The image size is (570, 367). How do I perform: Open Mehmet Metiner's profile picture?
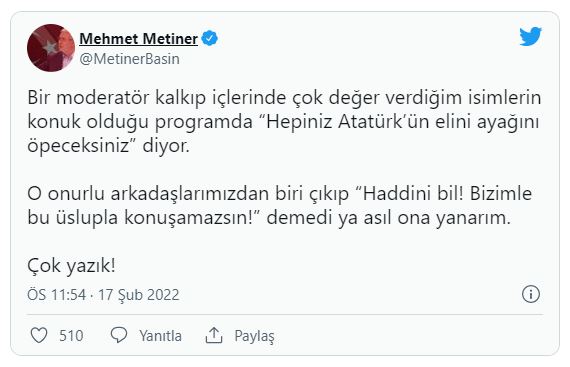pyautogui.click(x=51, y=48)
